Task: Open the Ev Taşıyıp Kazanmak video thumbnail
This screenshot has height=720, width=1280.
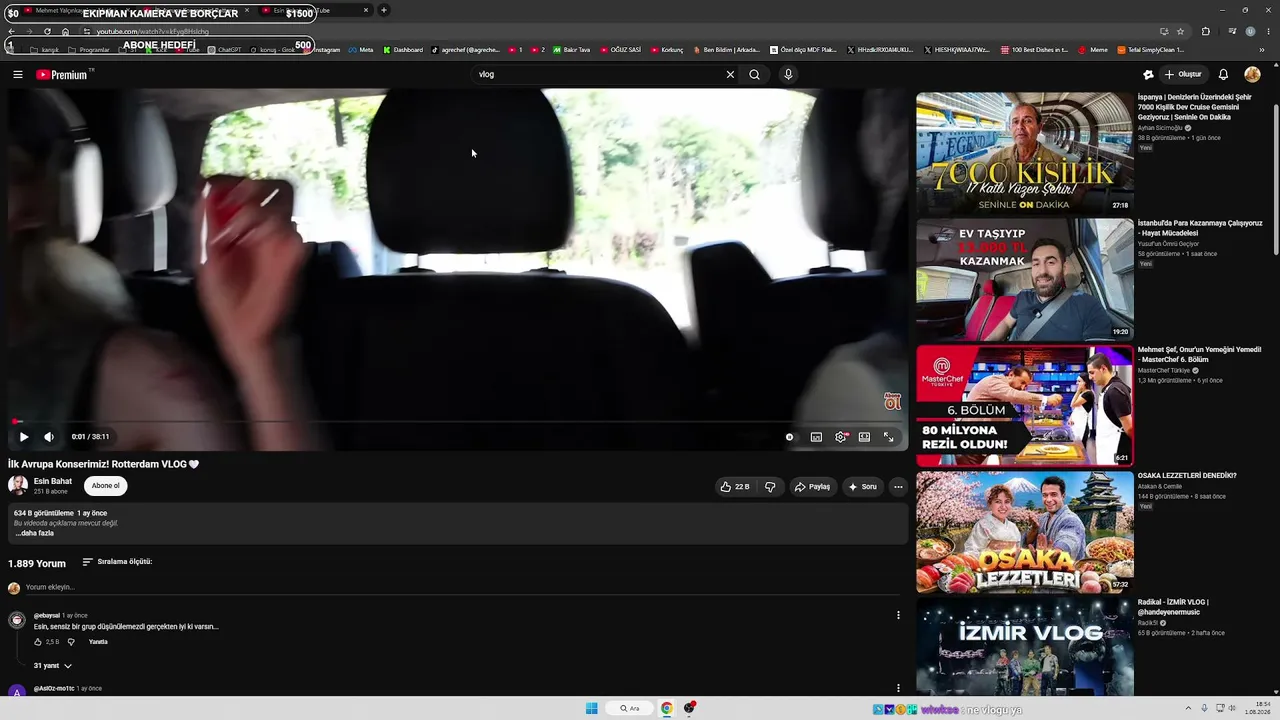Action: coord(1025,279)
